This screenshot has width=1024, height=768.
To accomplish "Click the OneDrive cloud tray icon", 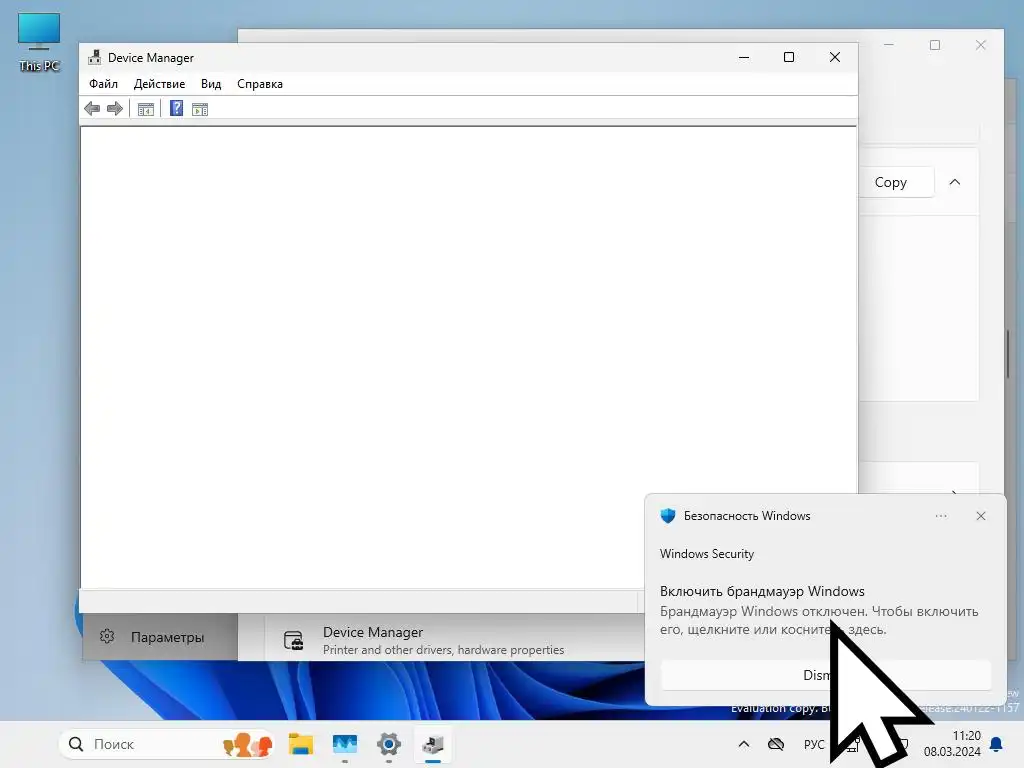I will [776, 744].
